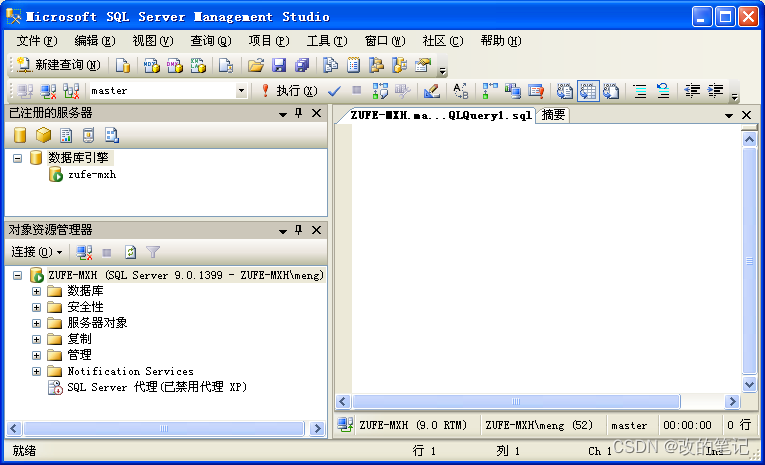765x465 pixels.
Task: Click Object Explorer disconnect icon
Action: click(x=84, y=252)
